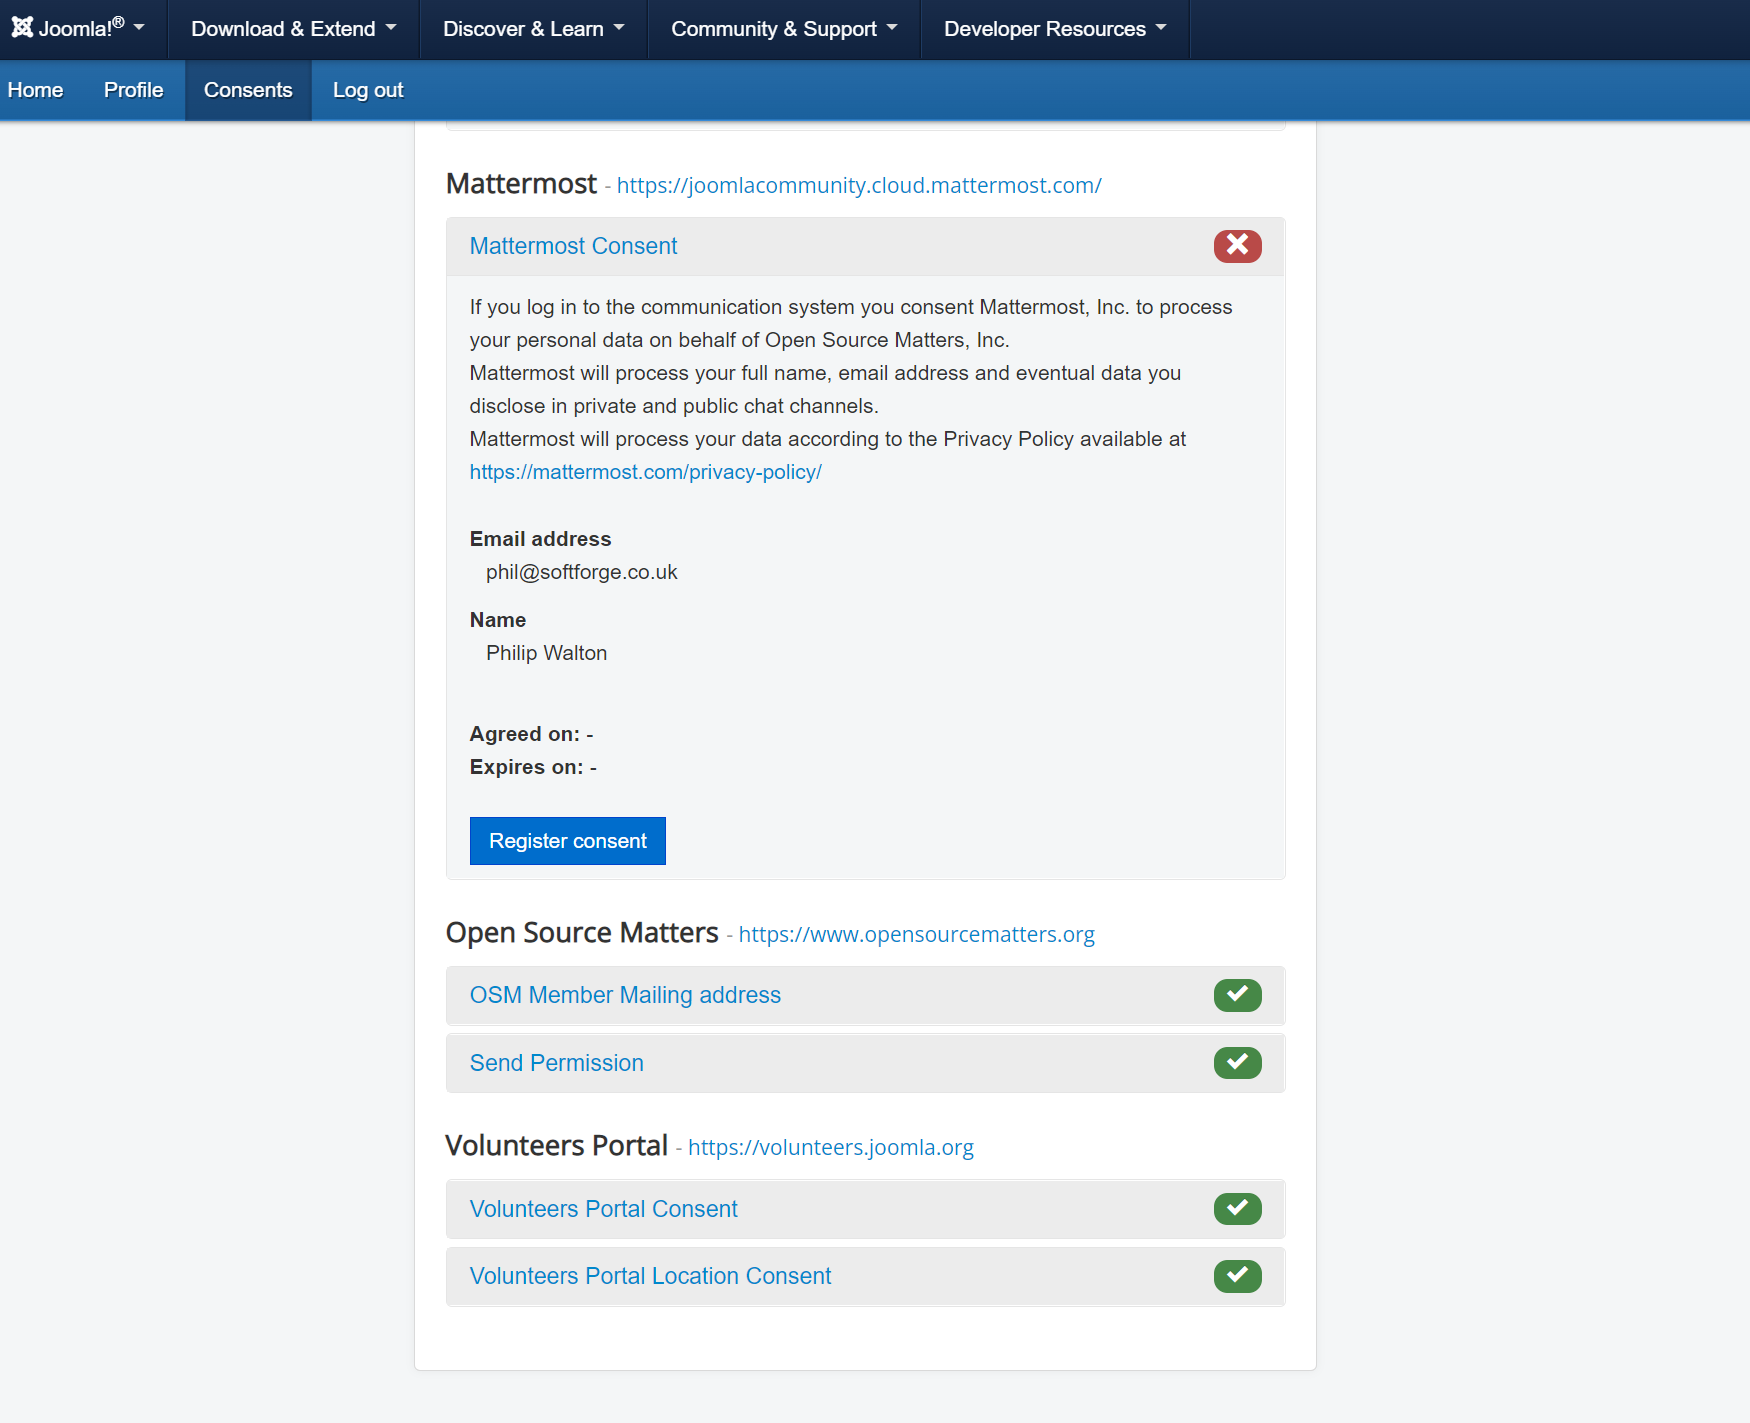Open Developer Resources dropdown
Screen dimensions: 1750x1423
coord(1054,29)
